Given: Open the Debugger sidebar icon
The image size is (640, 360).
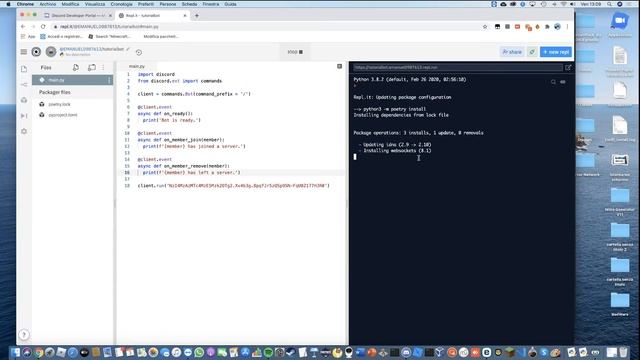Looking at the screenshot, I should [x=24, y=116].
